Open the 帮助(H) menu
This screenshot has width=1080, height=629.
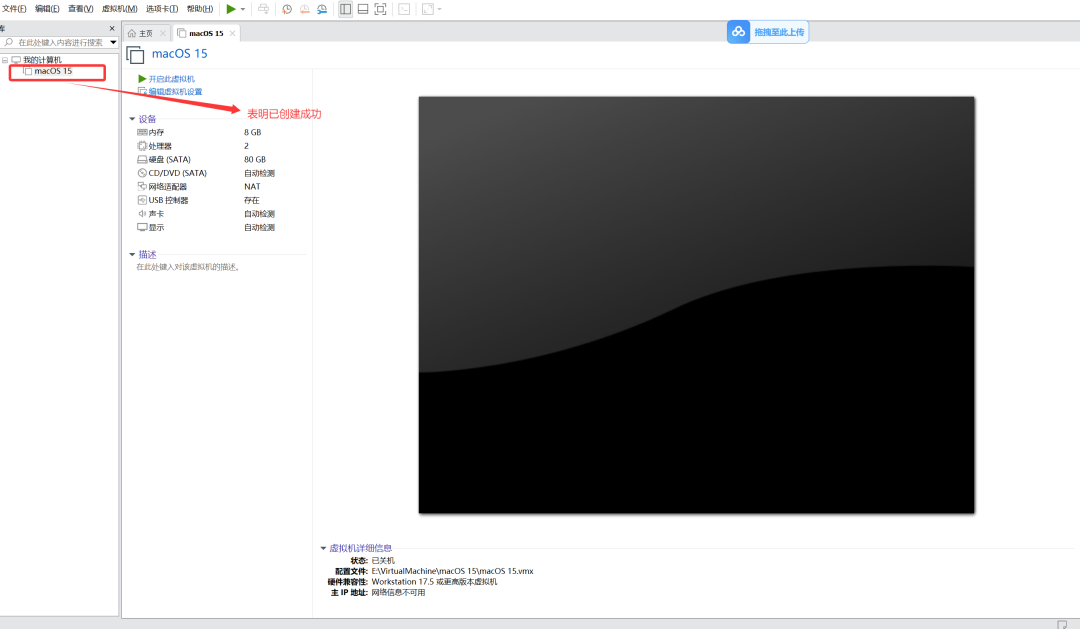[x=200, y=9]
